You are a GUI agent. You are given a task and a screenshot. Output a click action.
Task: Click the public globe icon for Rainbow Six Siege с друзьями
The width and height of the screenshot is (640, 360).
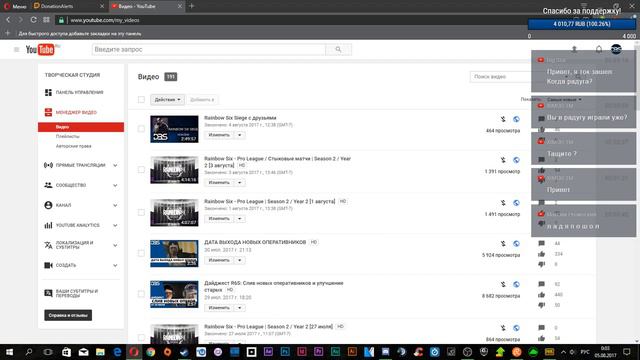(x=516, y=119)
